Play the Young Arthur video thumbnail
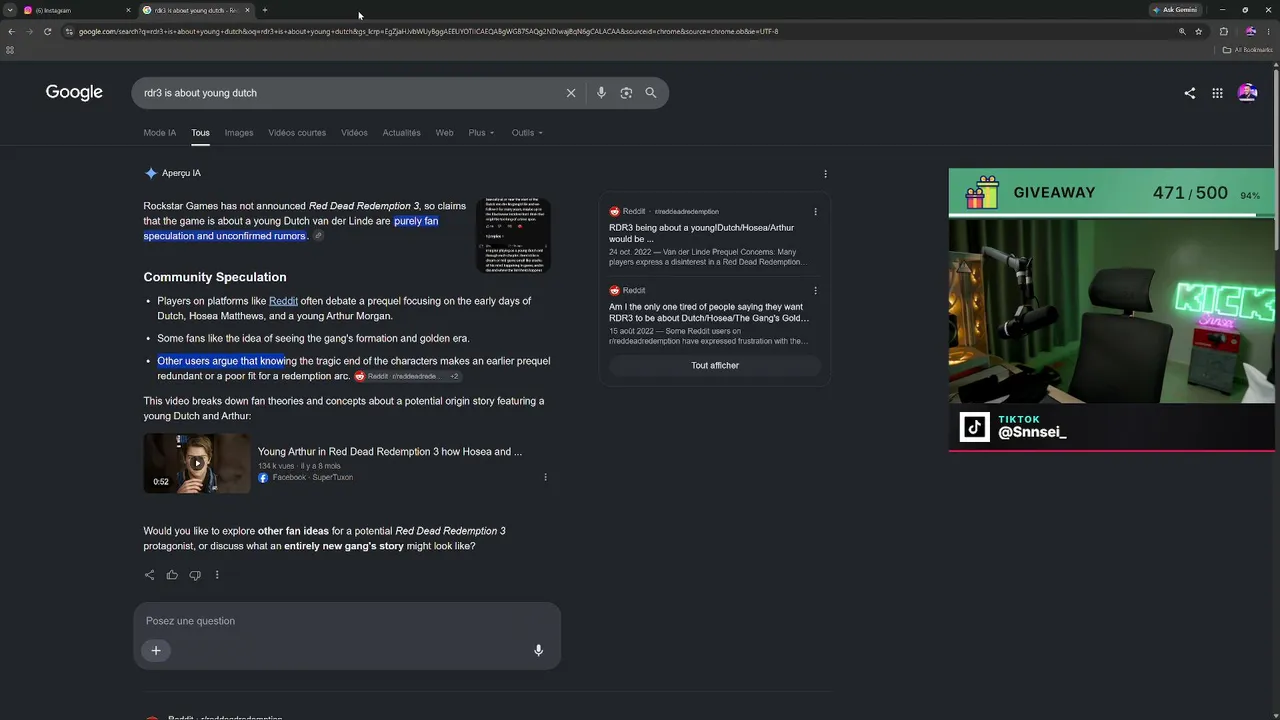Screen dimensions: 1280x720 point(197,463)
